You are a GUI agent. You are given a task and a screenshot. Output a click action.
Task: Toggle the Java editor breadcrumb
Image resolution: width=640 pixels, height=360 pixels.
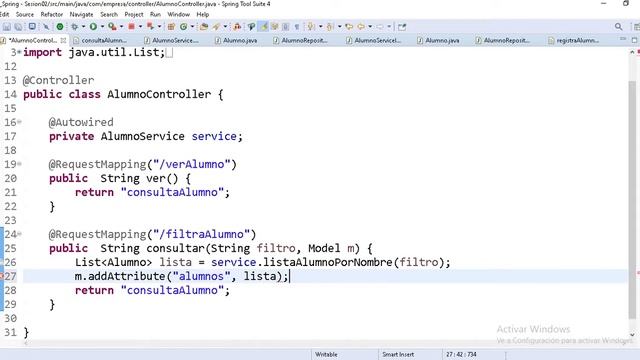[x=251, y=27]
